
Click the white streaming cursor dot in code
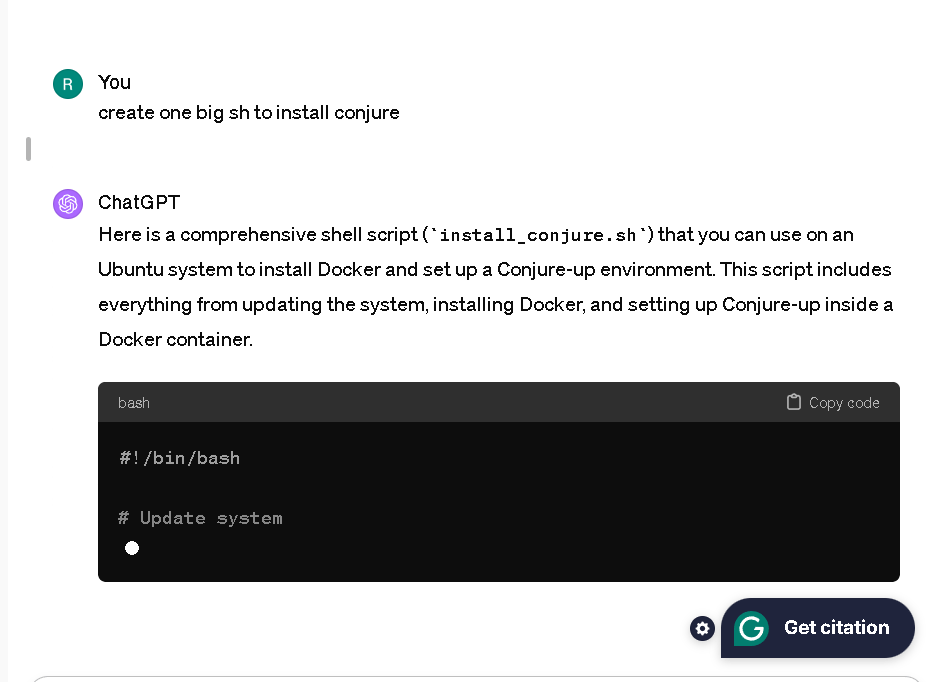coord(132,548)
